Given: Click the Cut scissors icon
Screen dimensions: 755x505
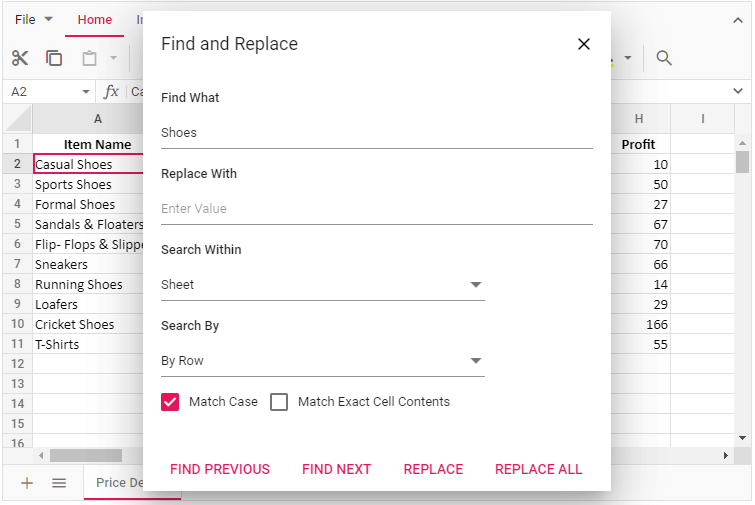Looking at the screenshot, I should pos(20,58).
